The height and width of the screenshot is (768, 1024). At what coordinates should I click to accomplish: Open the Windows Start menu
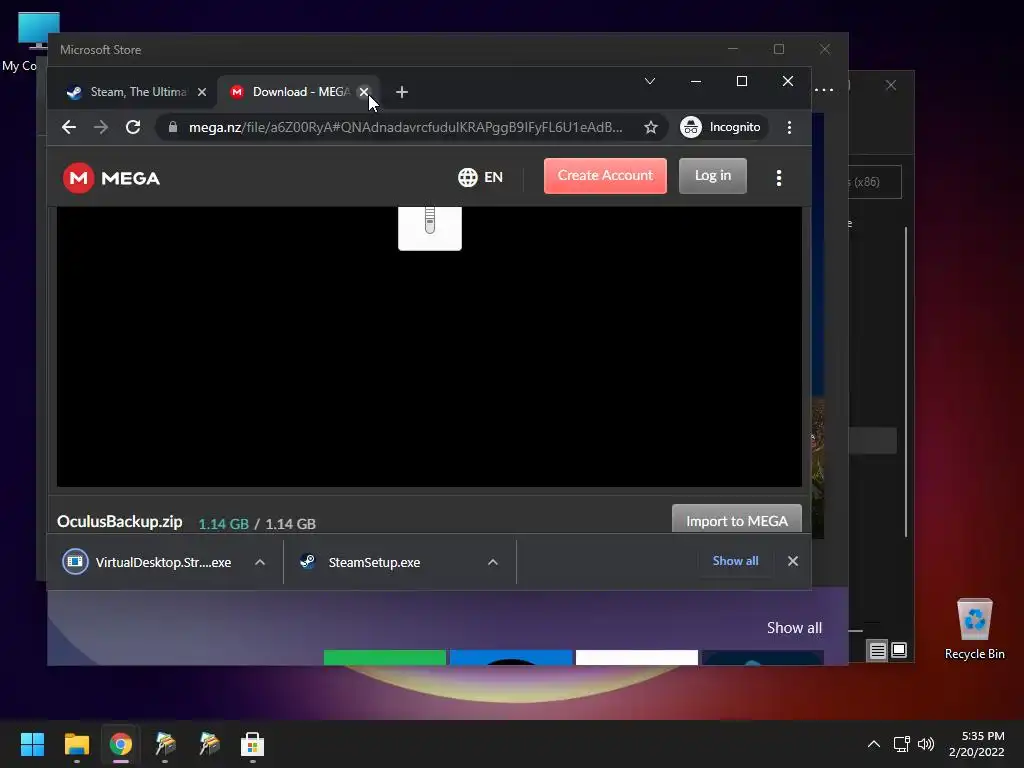(32, 744)
